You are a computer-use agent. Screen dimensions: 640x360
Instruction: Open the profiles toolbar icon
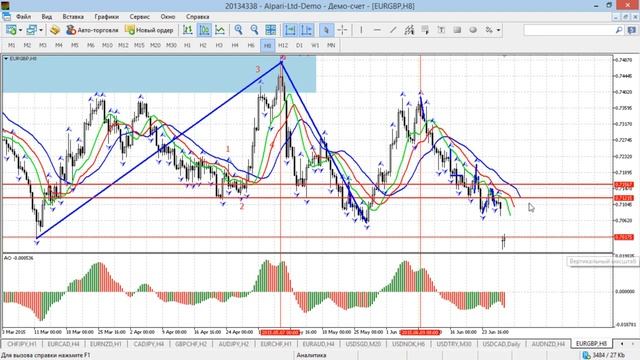pyautogui.click(x=31, y=30)
